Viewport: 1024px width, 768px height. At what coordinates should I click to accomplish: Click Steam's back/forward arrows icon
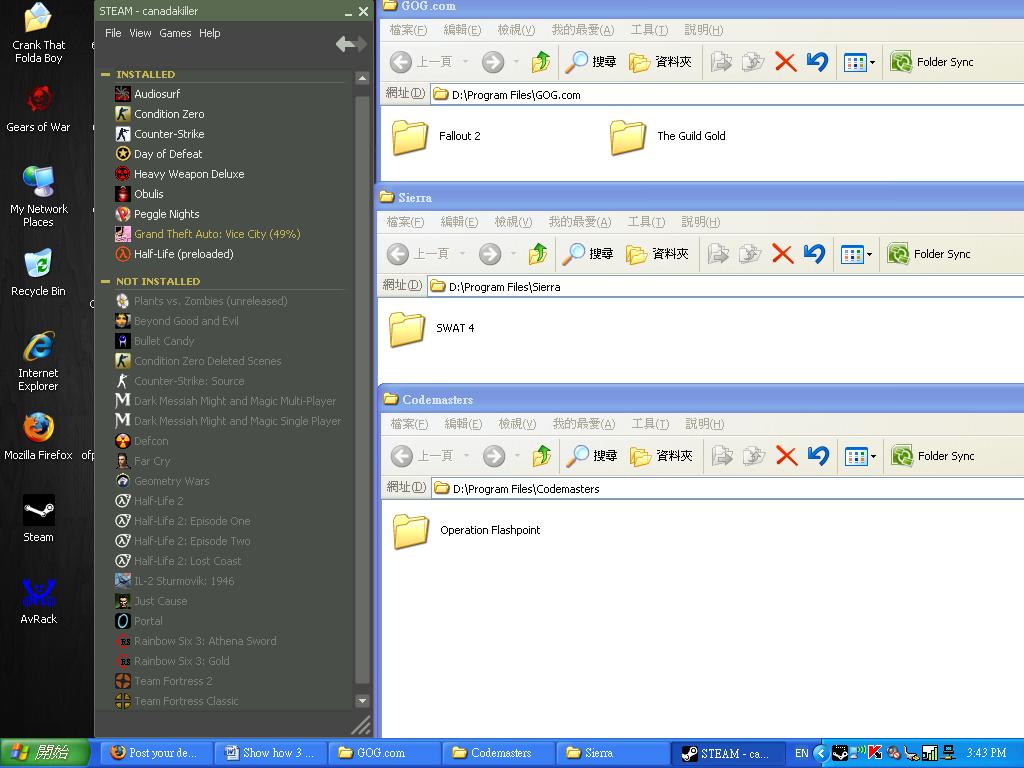pyautogui.click(x=351, y=44)
